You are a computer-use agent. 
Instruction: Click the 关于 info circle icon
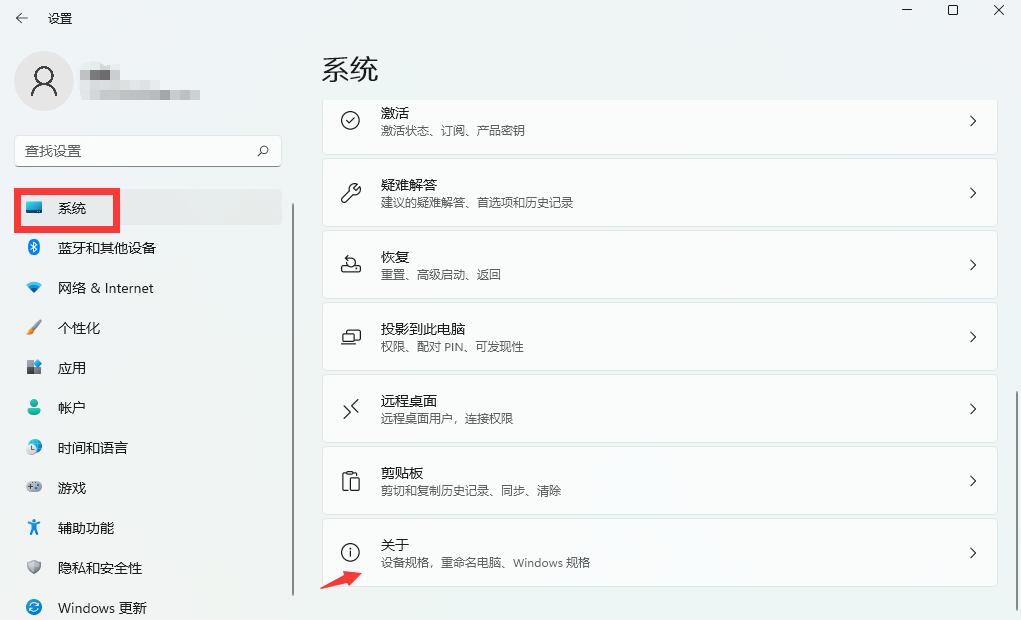pyautogui.click(x=350, y=552)
